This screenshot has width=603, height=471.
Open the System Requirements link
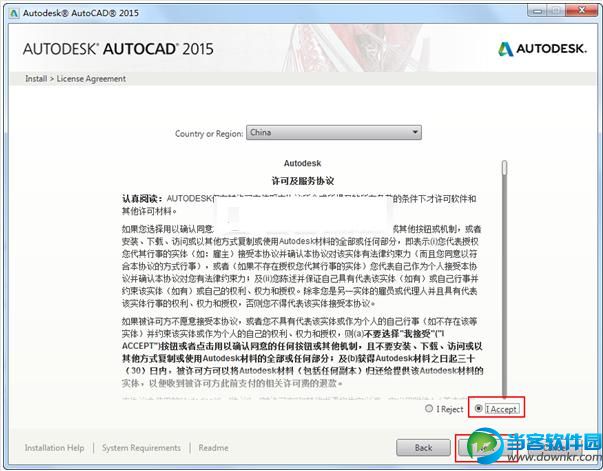point(141,448)
